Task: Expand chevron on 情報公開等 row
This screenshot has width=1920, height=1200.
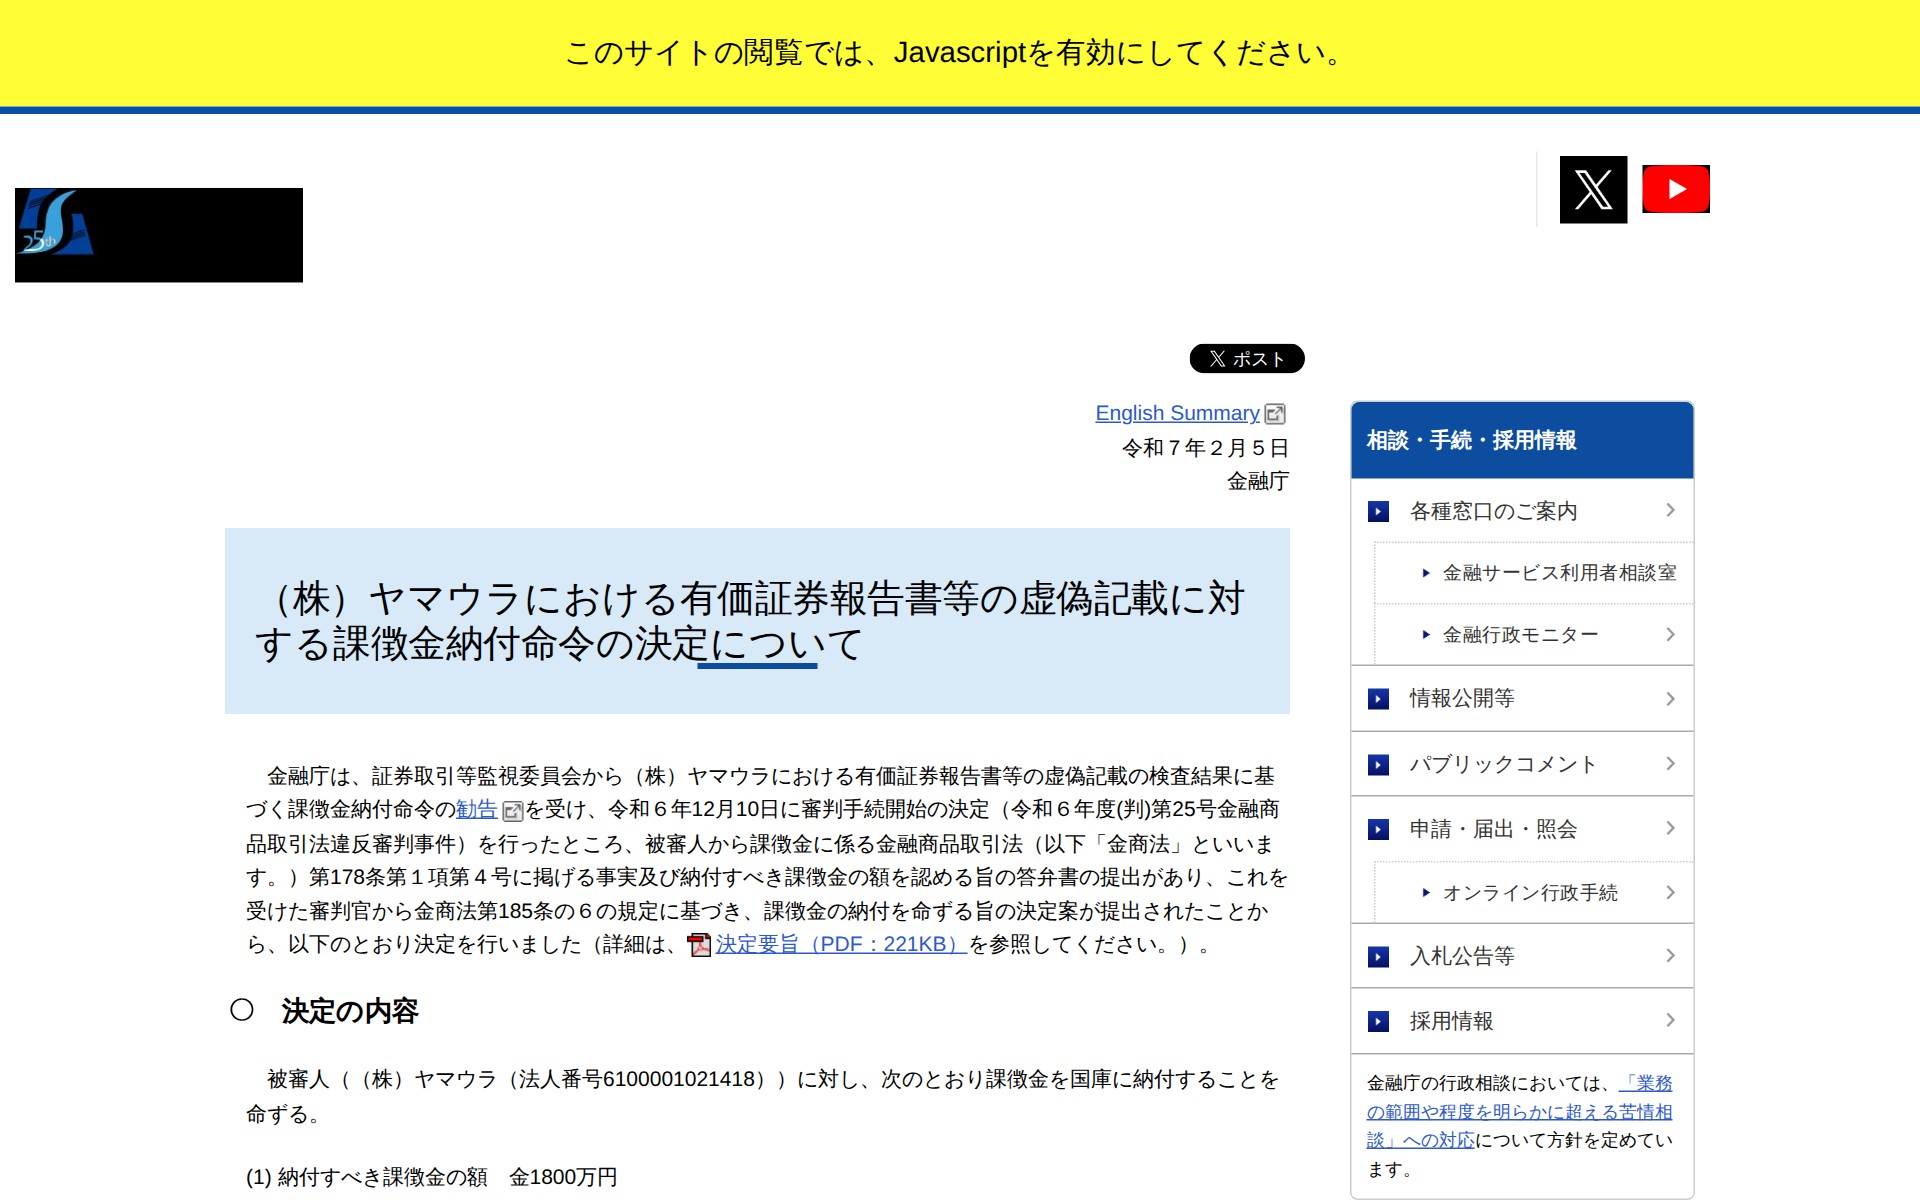Action: (x=1670, y=699)
